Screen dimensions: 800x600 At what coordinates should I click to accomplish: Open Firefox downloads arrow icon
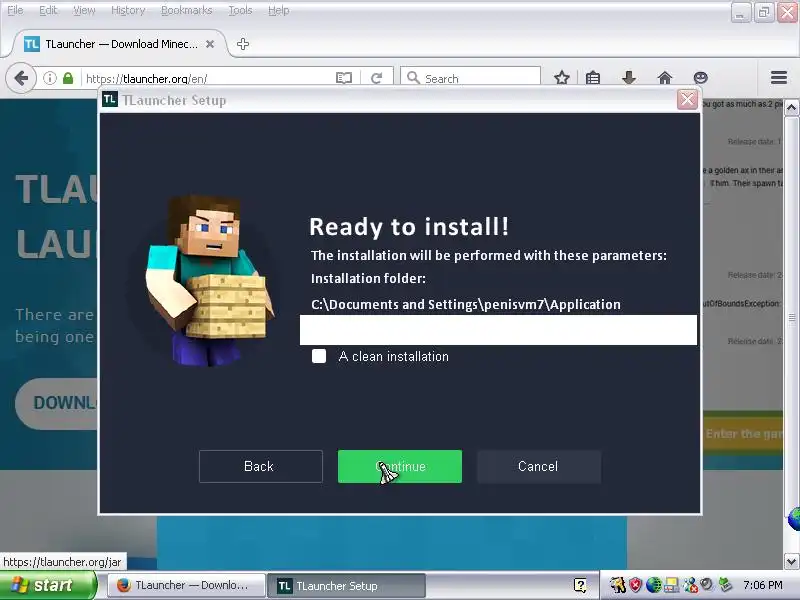click(629, 78)
